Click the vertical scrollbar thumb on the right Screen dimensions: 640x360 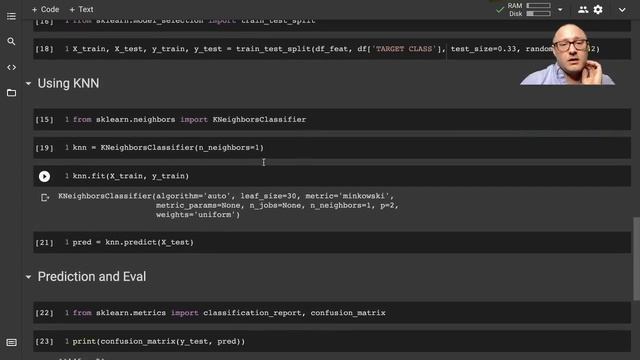636,259
